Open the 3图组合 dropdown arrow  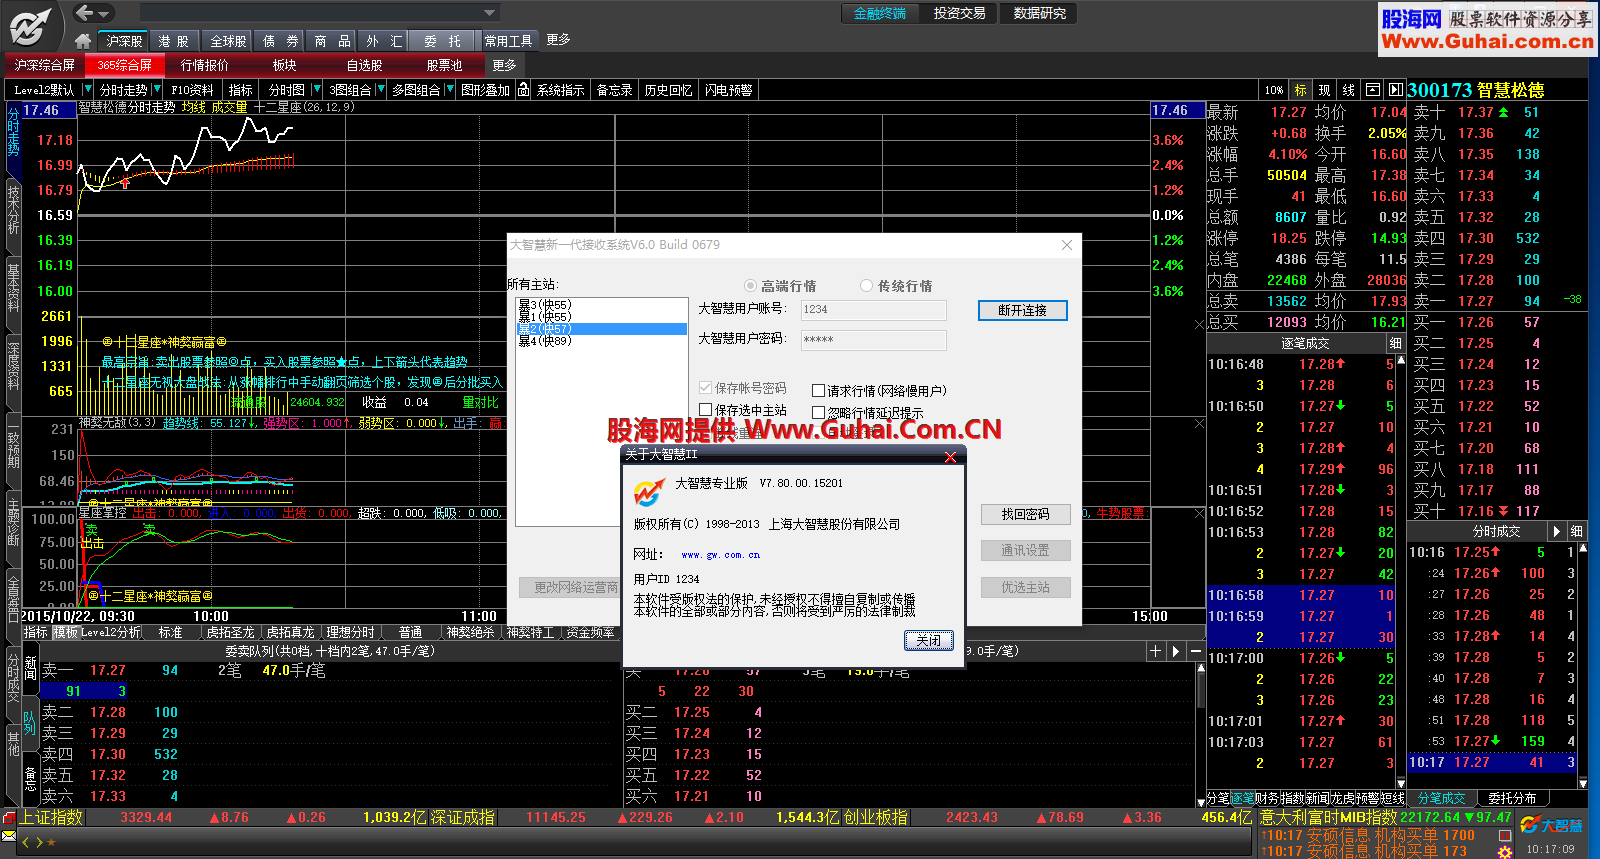(381, 90)
